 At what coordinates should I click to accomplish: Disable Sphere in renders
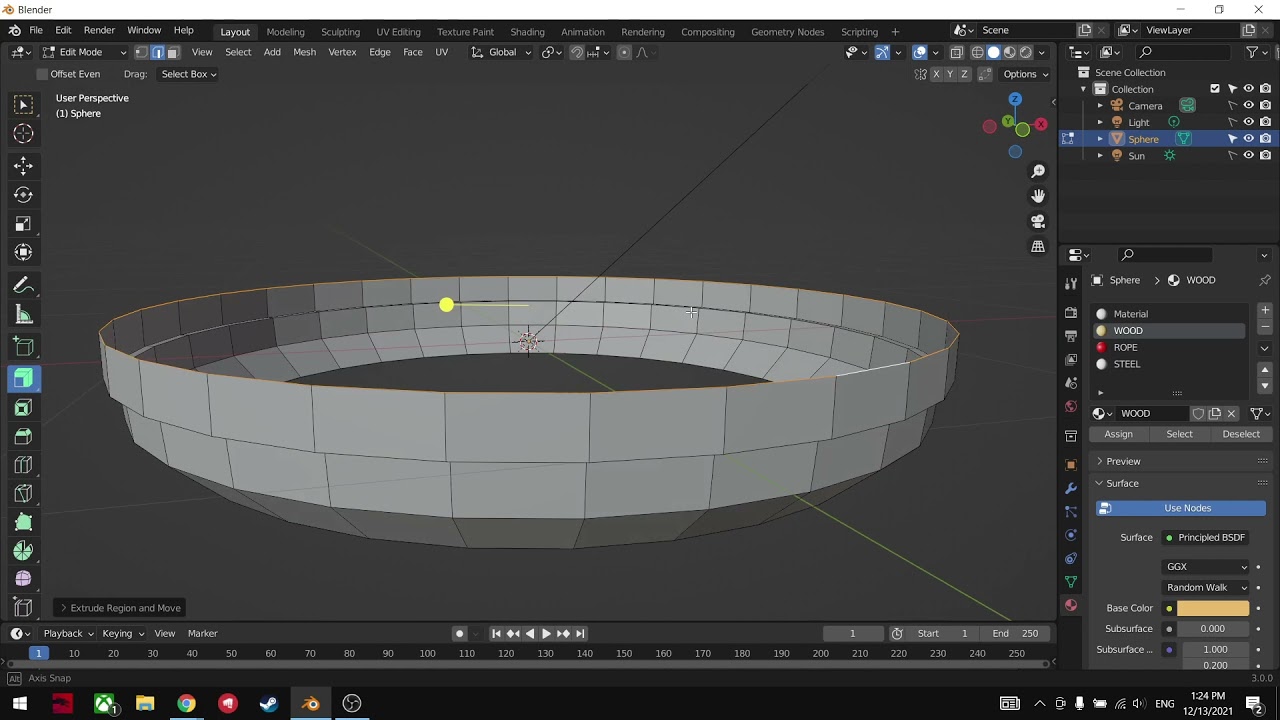pyautogui.click(x=1265, y=139)
